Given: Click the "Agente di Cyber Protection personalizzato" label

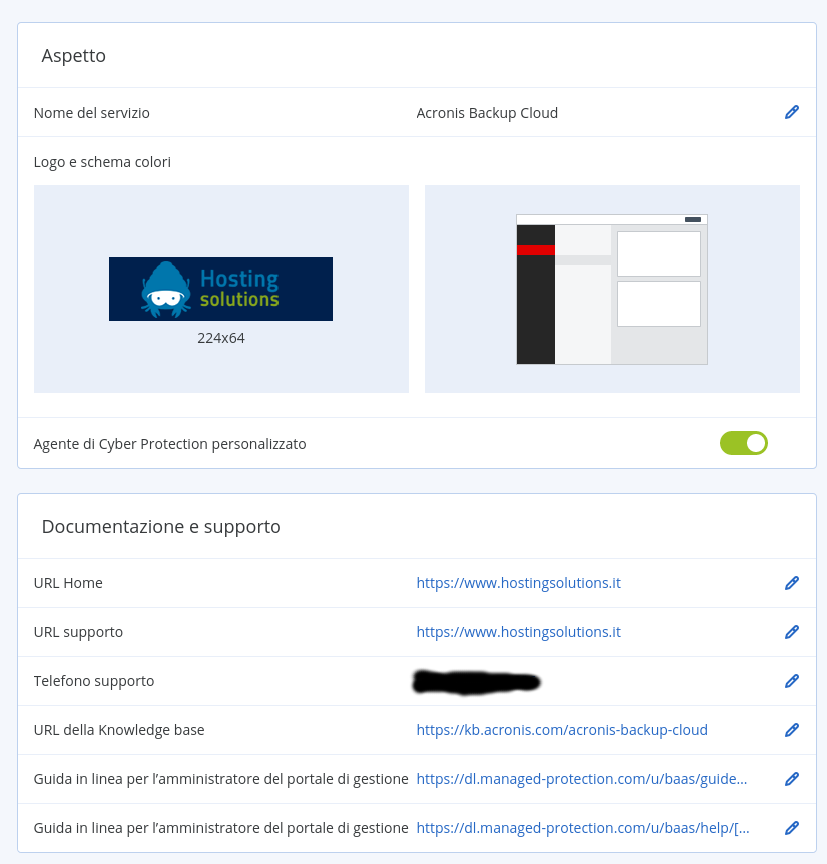Looking at the screenshot, I should 170,444.
